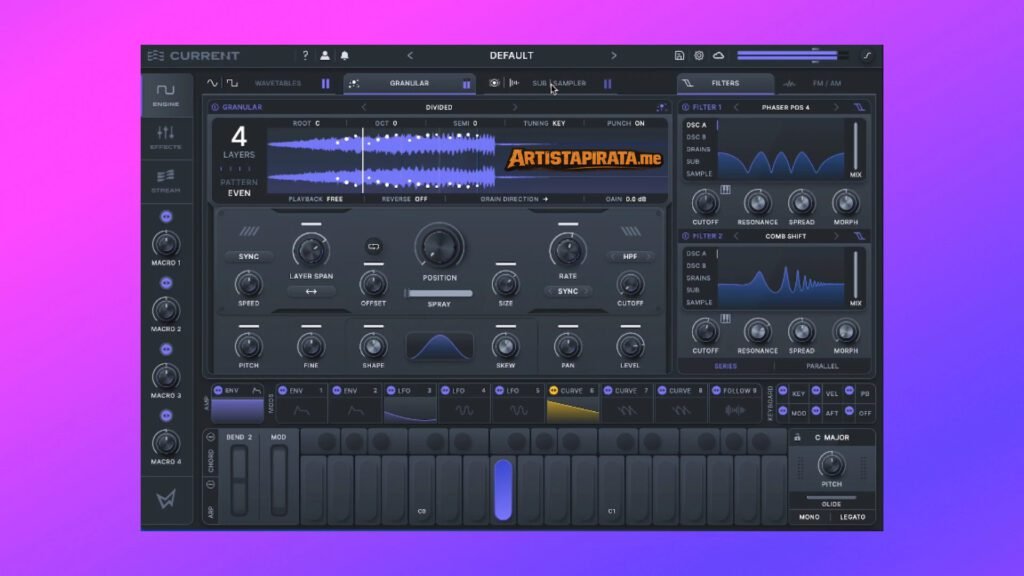Viewport: 1024px width, 576px height.
Task: Open the Stream page in the sidebar
Action: [166, 180]
